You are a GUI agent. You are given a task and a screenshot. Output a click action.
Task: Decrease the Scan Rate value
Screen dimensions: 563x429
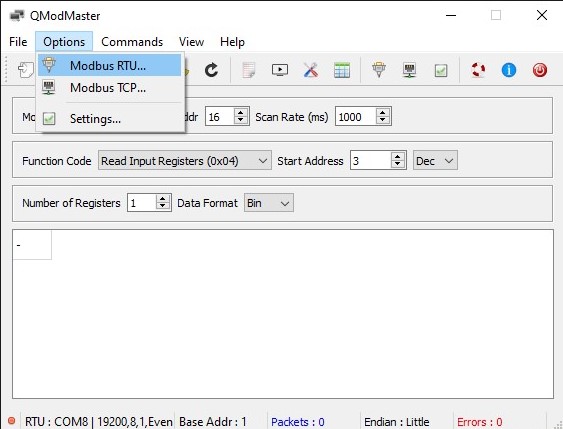(x=383, y=121)
